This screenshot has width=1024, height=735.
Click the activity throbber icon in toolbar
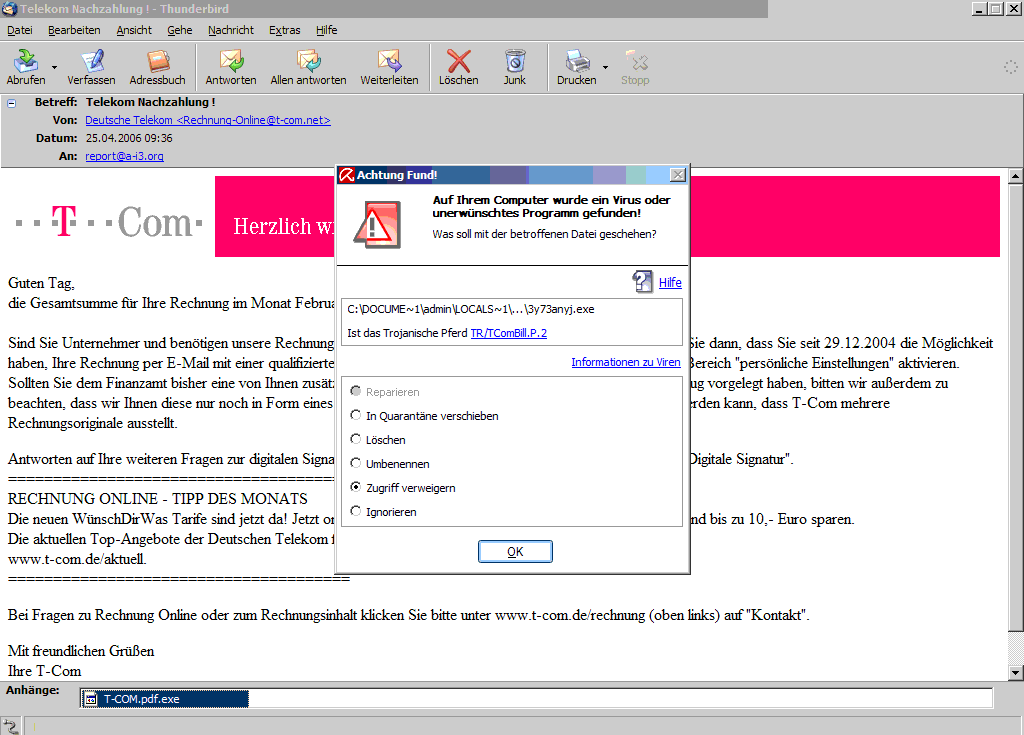1011,67
